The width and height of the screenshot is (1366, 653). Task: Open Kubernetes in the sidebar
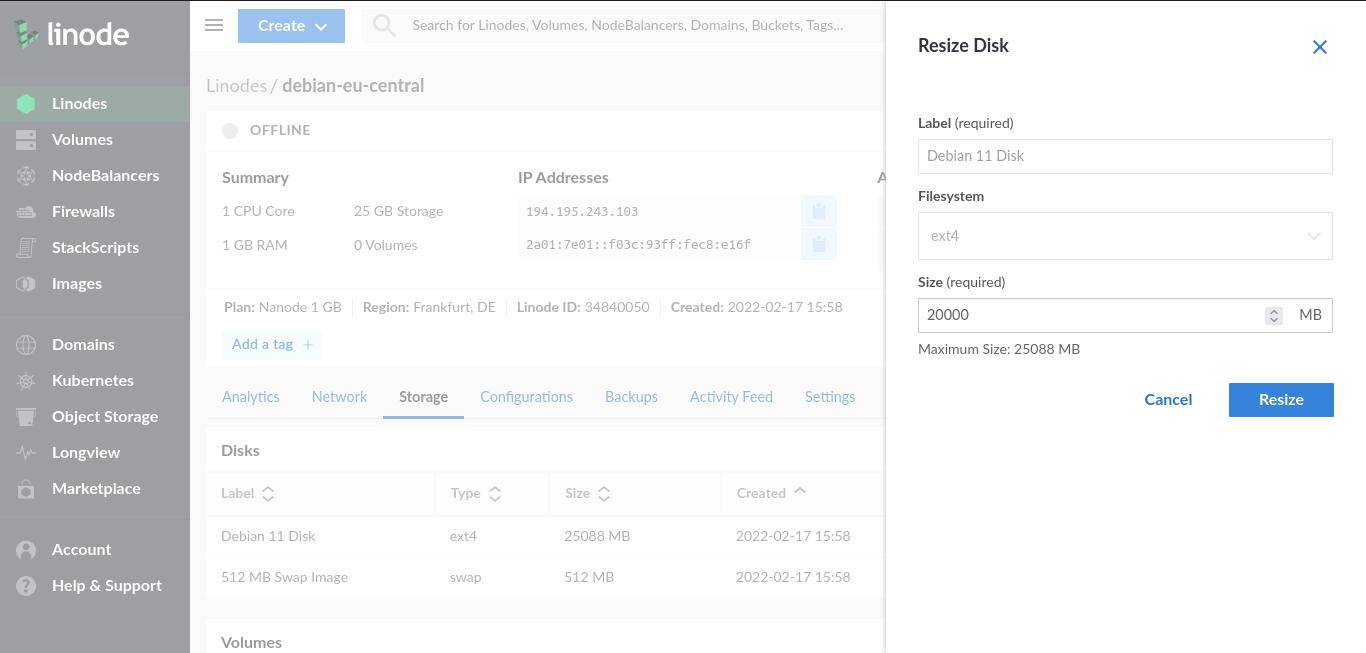coord(93,381)
